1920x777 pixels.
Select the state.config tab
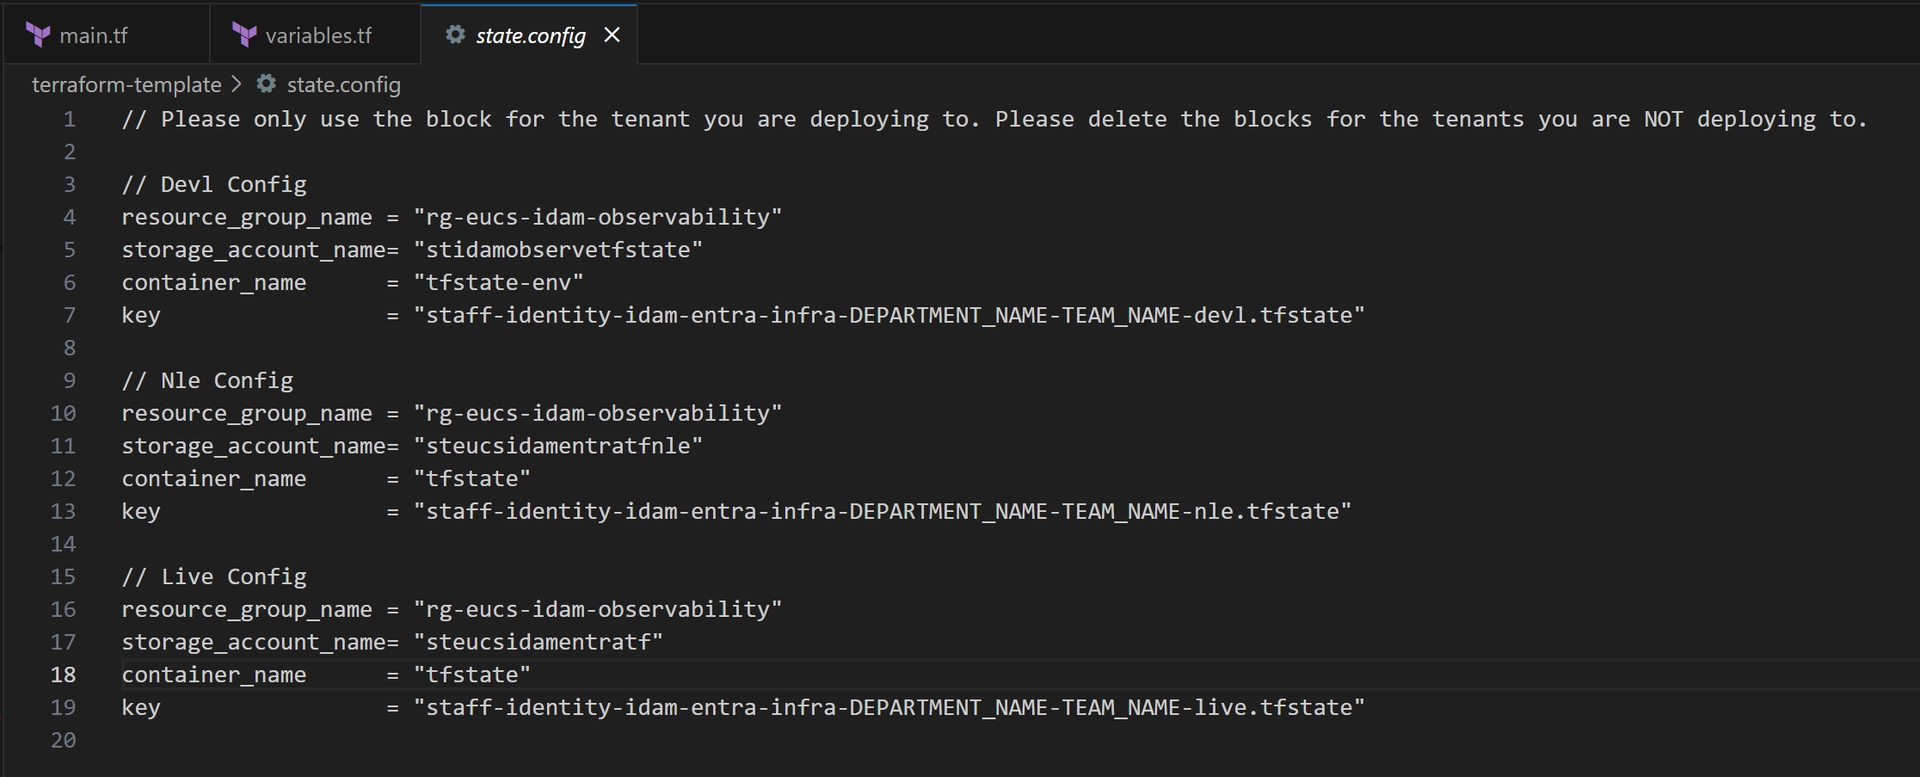tap(529, 35)
